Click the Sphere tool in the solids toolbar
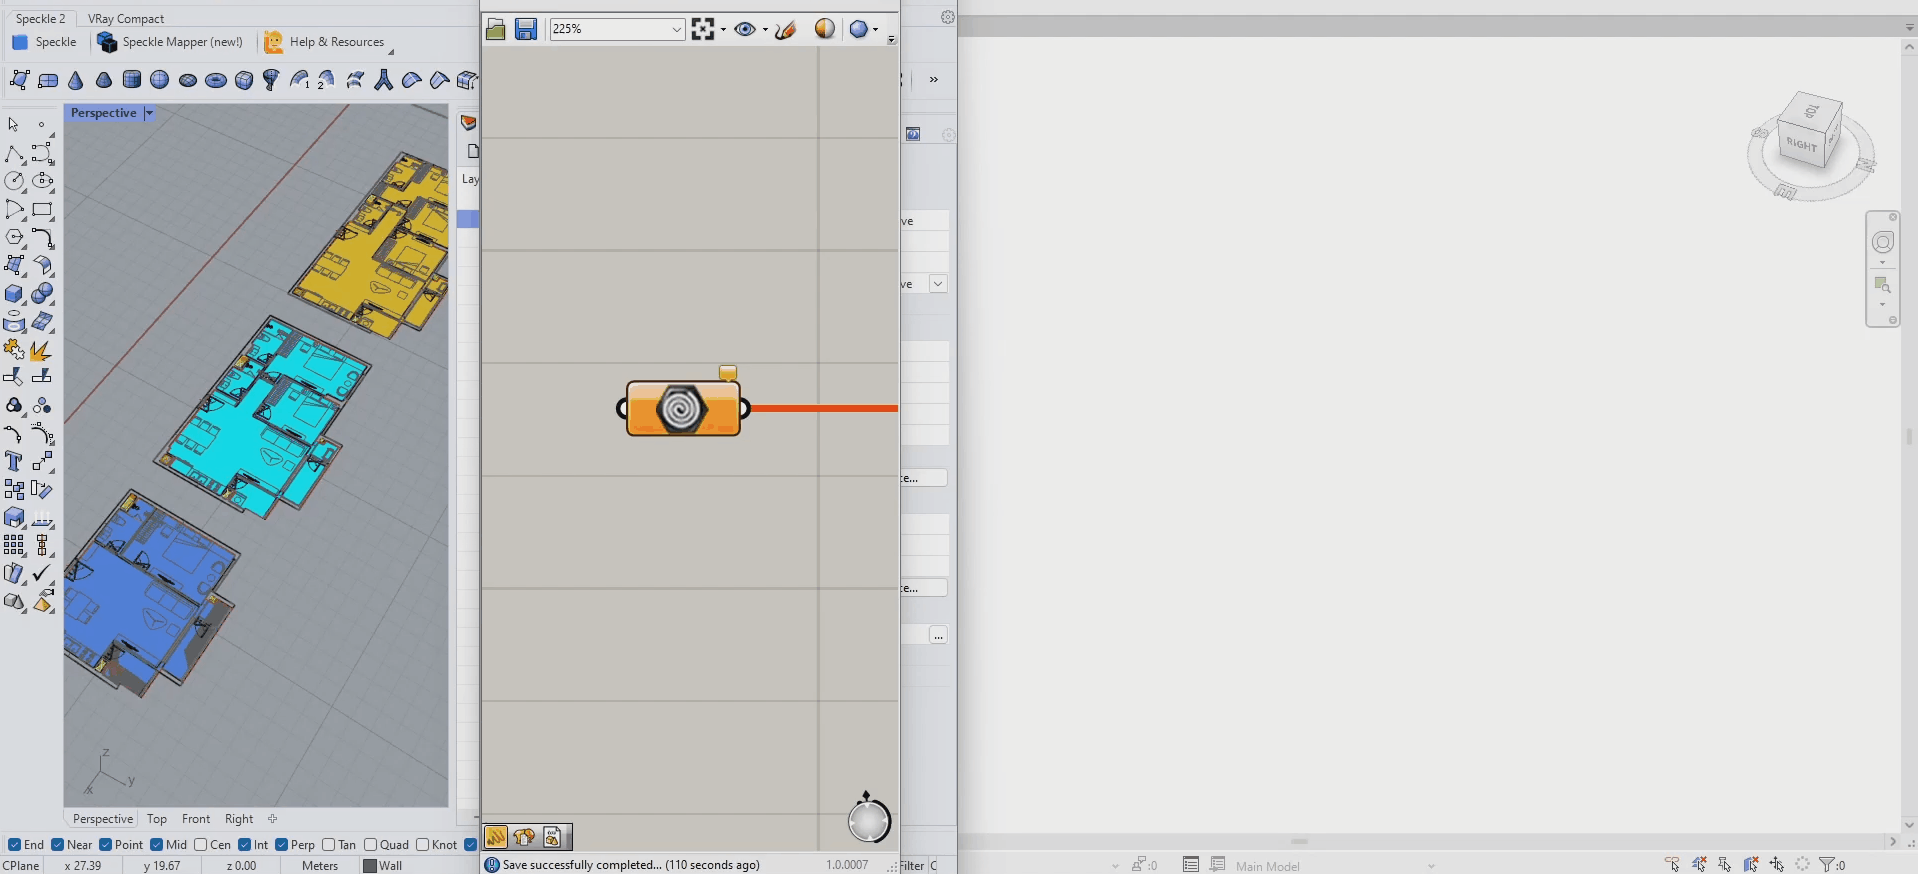1918x874 pixels. (x=159, y=80)
